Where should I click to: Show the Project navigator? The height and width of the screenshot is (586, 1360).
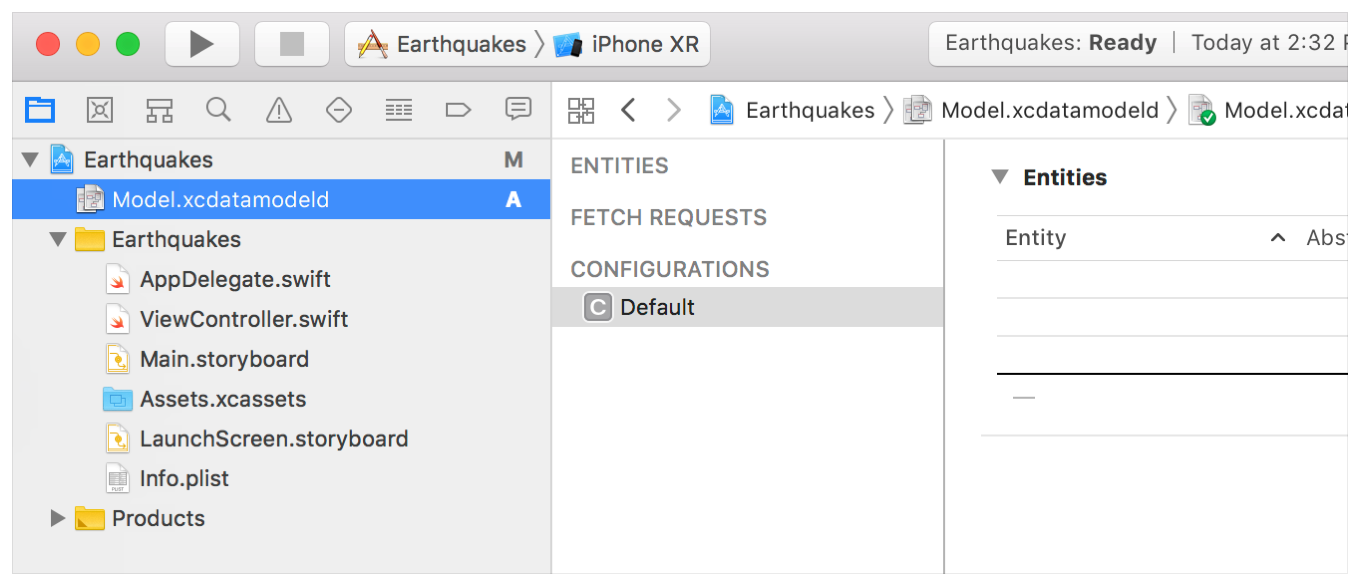pyautogui.click(x=40, y=110)
